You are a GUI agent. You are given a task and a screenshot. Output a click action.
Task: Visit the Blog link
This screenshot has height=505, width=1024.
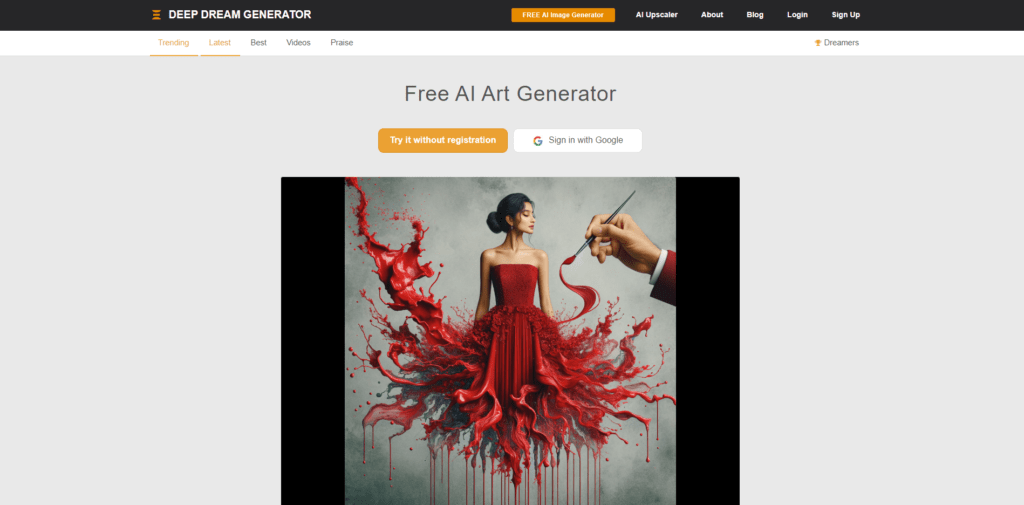click(755, 15)
